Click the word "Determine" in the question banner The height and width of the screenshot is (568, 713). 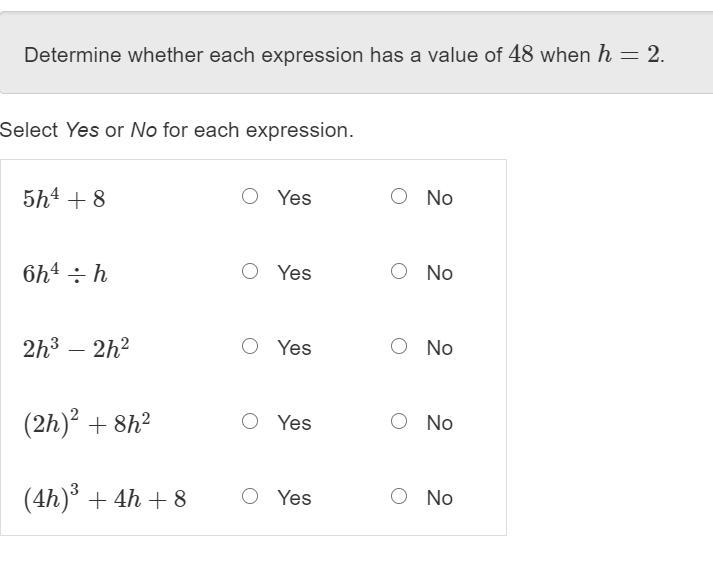(x=65, y=55)
